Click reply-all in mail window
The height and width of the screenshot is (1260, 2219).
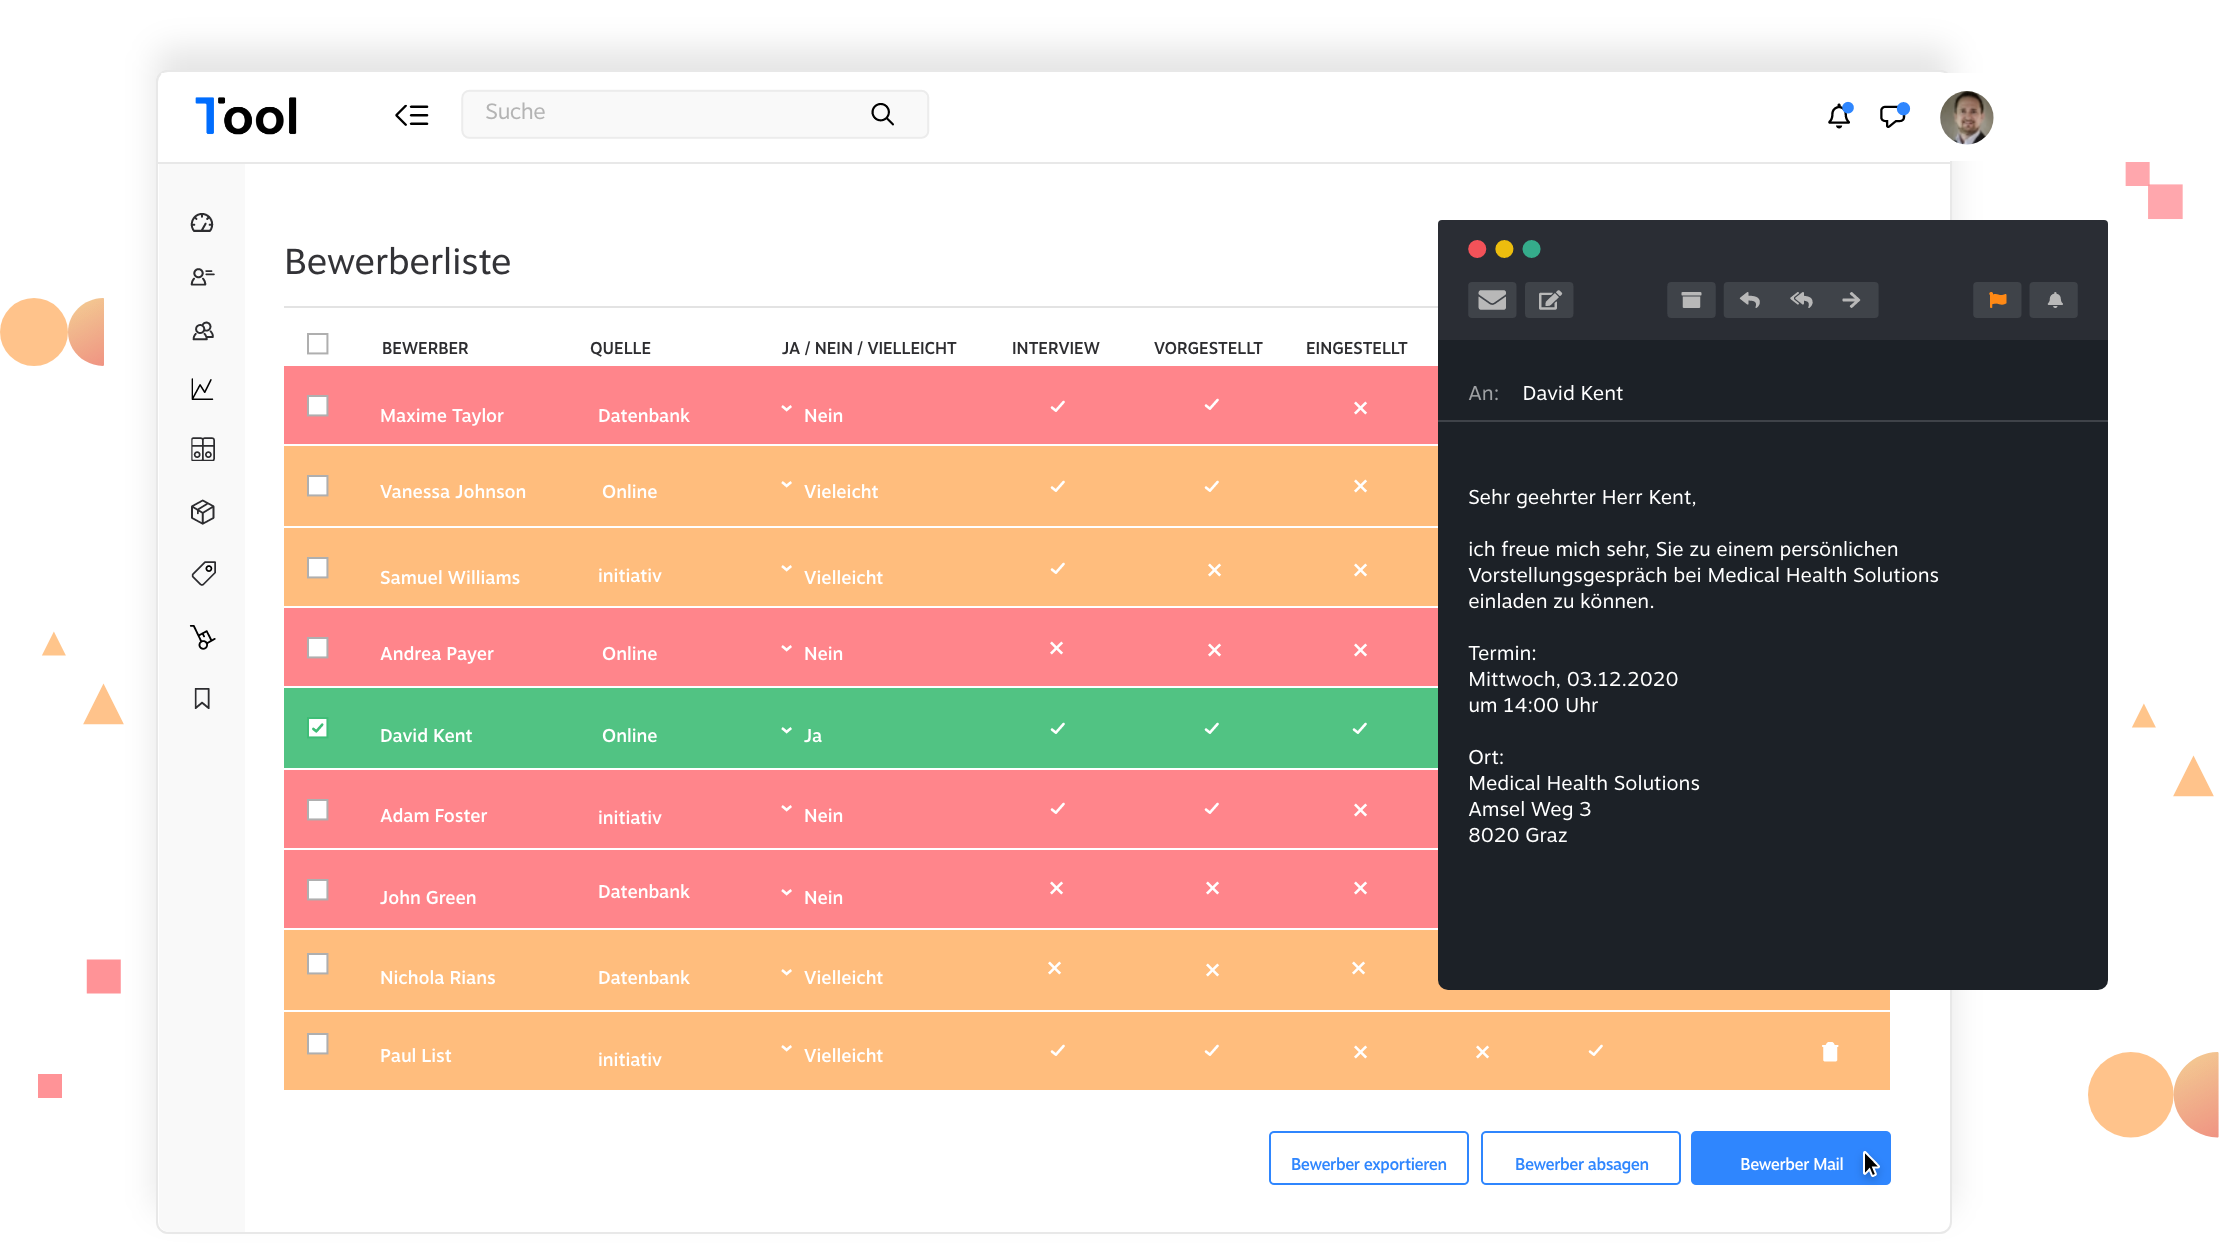click(1801, 300)
